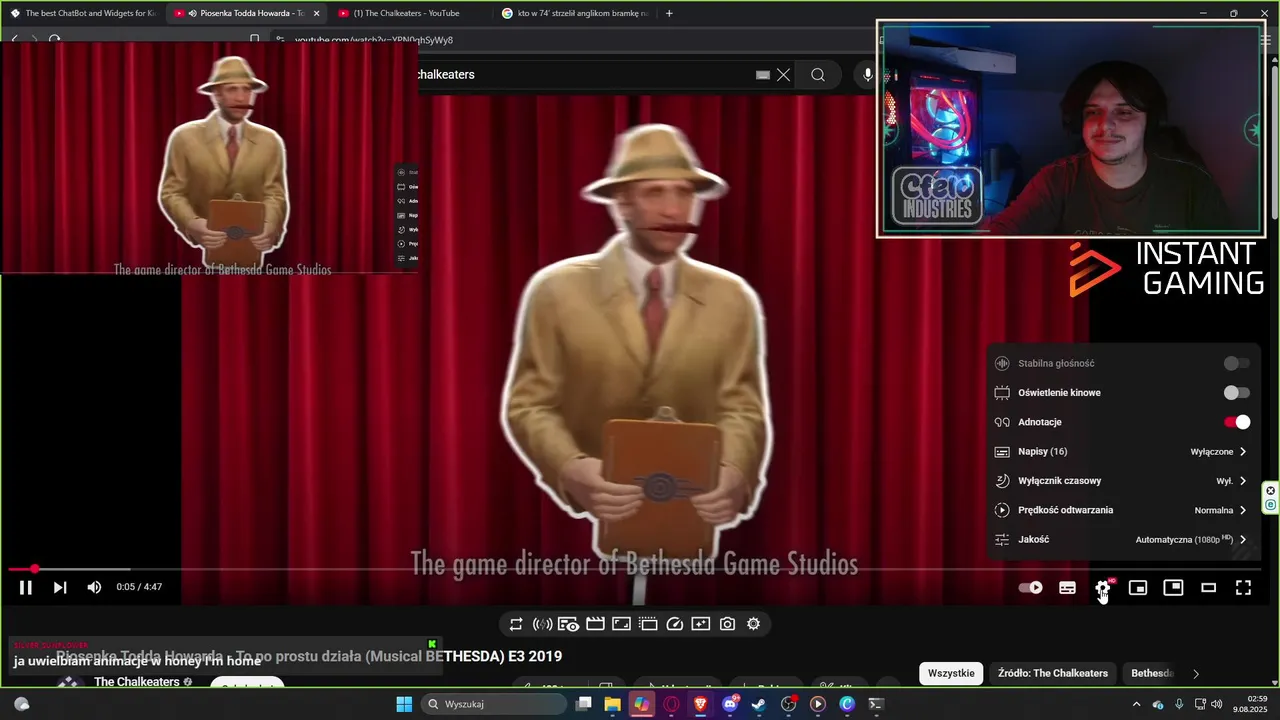Click the sound boost icon in extension toolbar
The height and width of the screenshot is (720, 1280).
click(x=542, y=624)
